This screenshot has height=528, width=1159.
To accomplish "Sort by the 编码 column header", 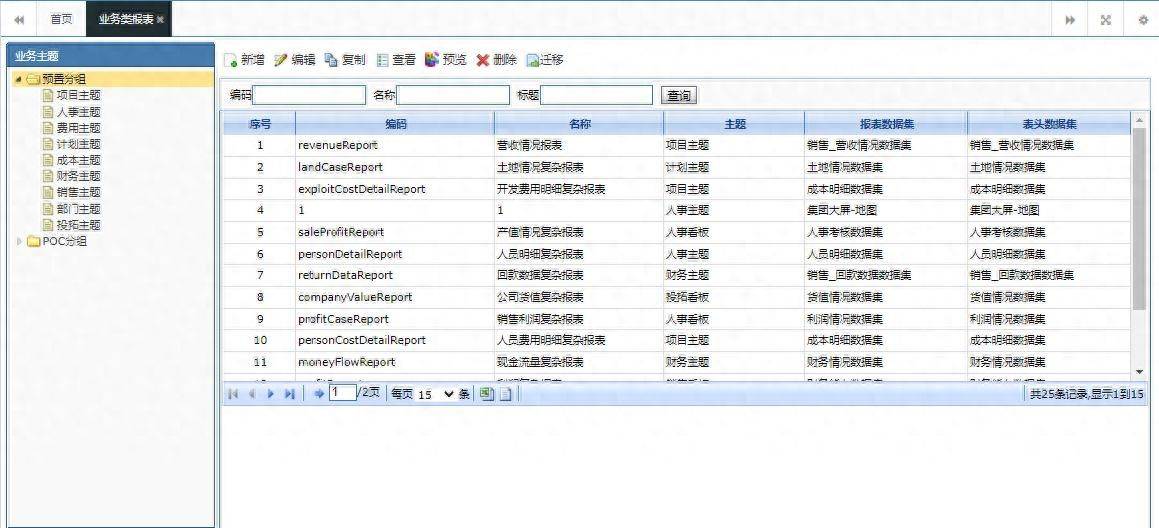I will tap(395, 124).
